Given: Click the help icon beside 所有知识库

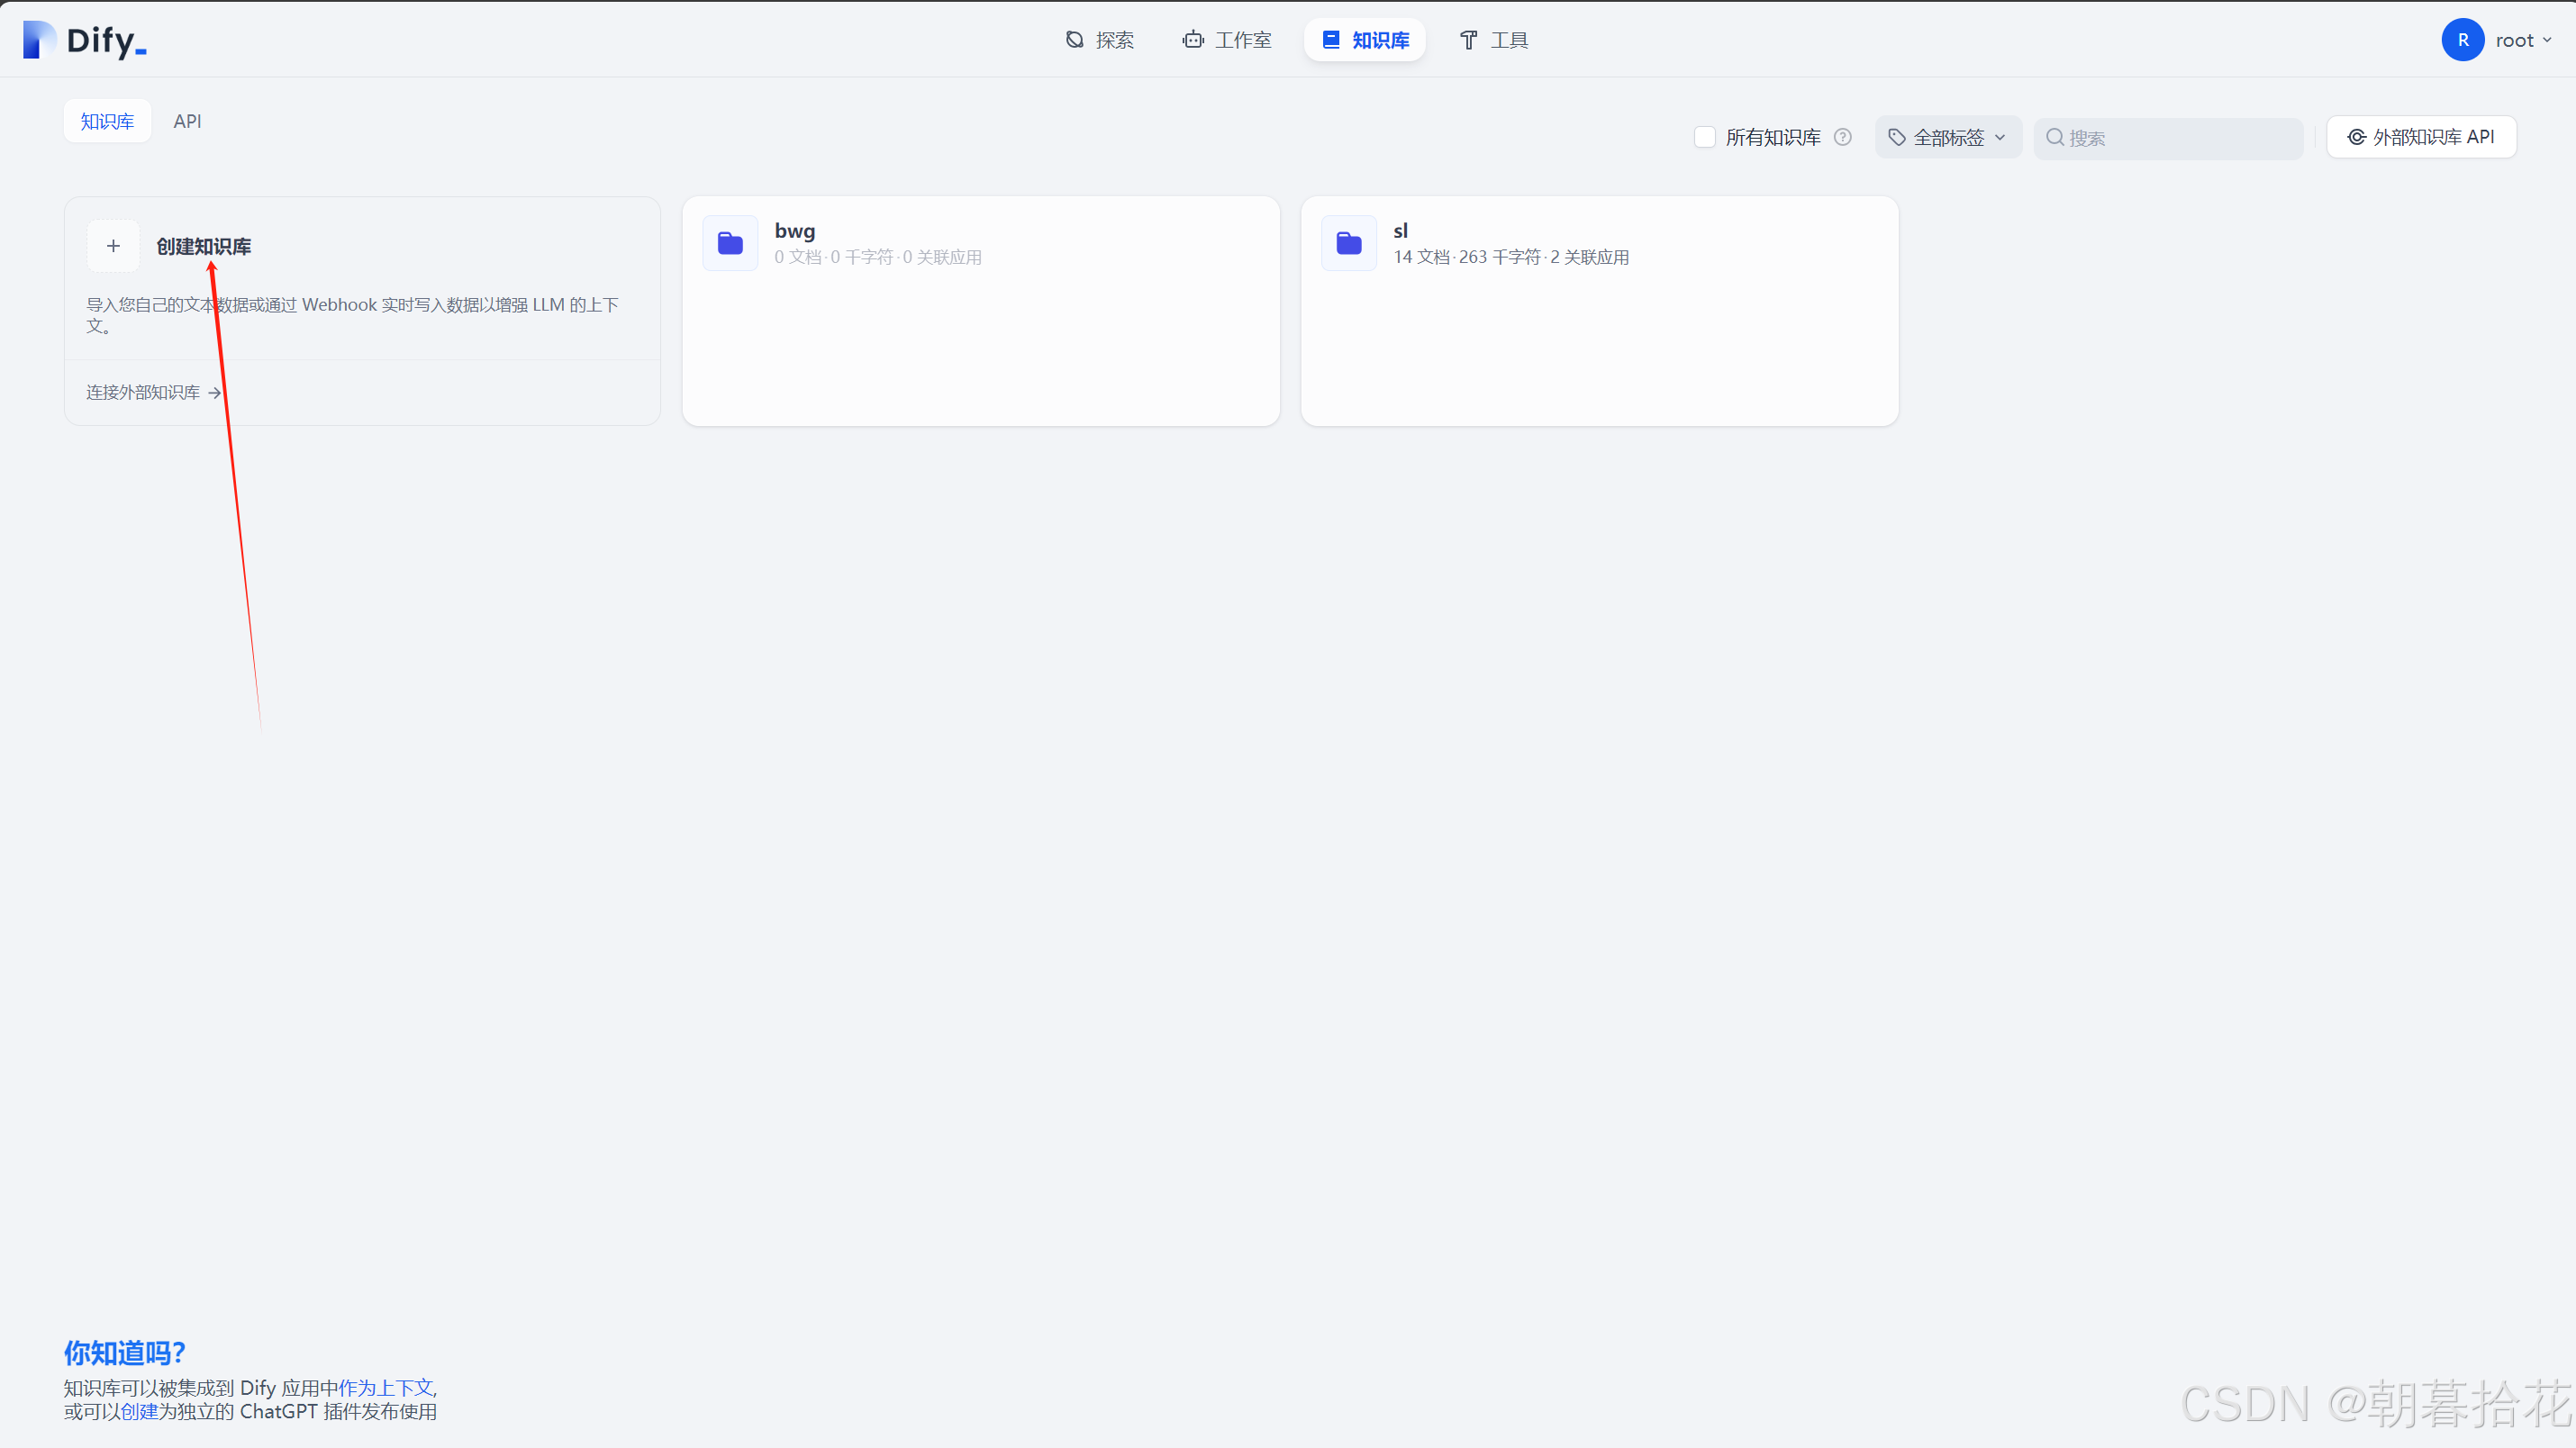Looking at the screenshot, I should pos(1843,137).
